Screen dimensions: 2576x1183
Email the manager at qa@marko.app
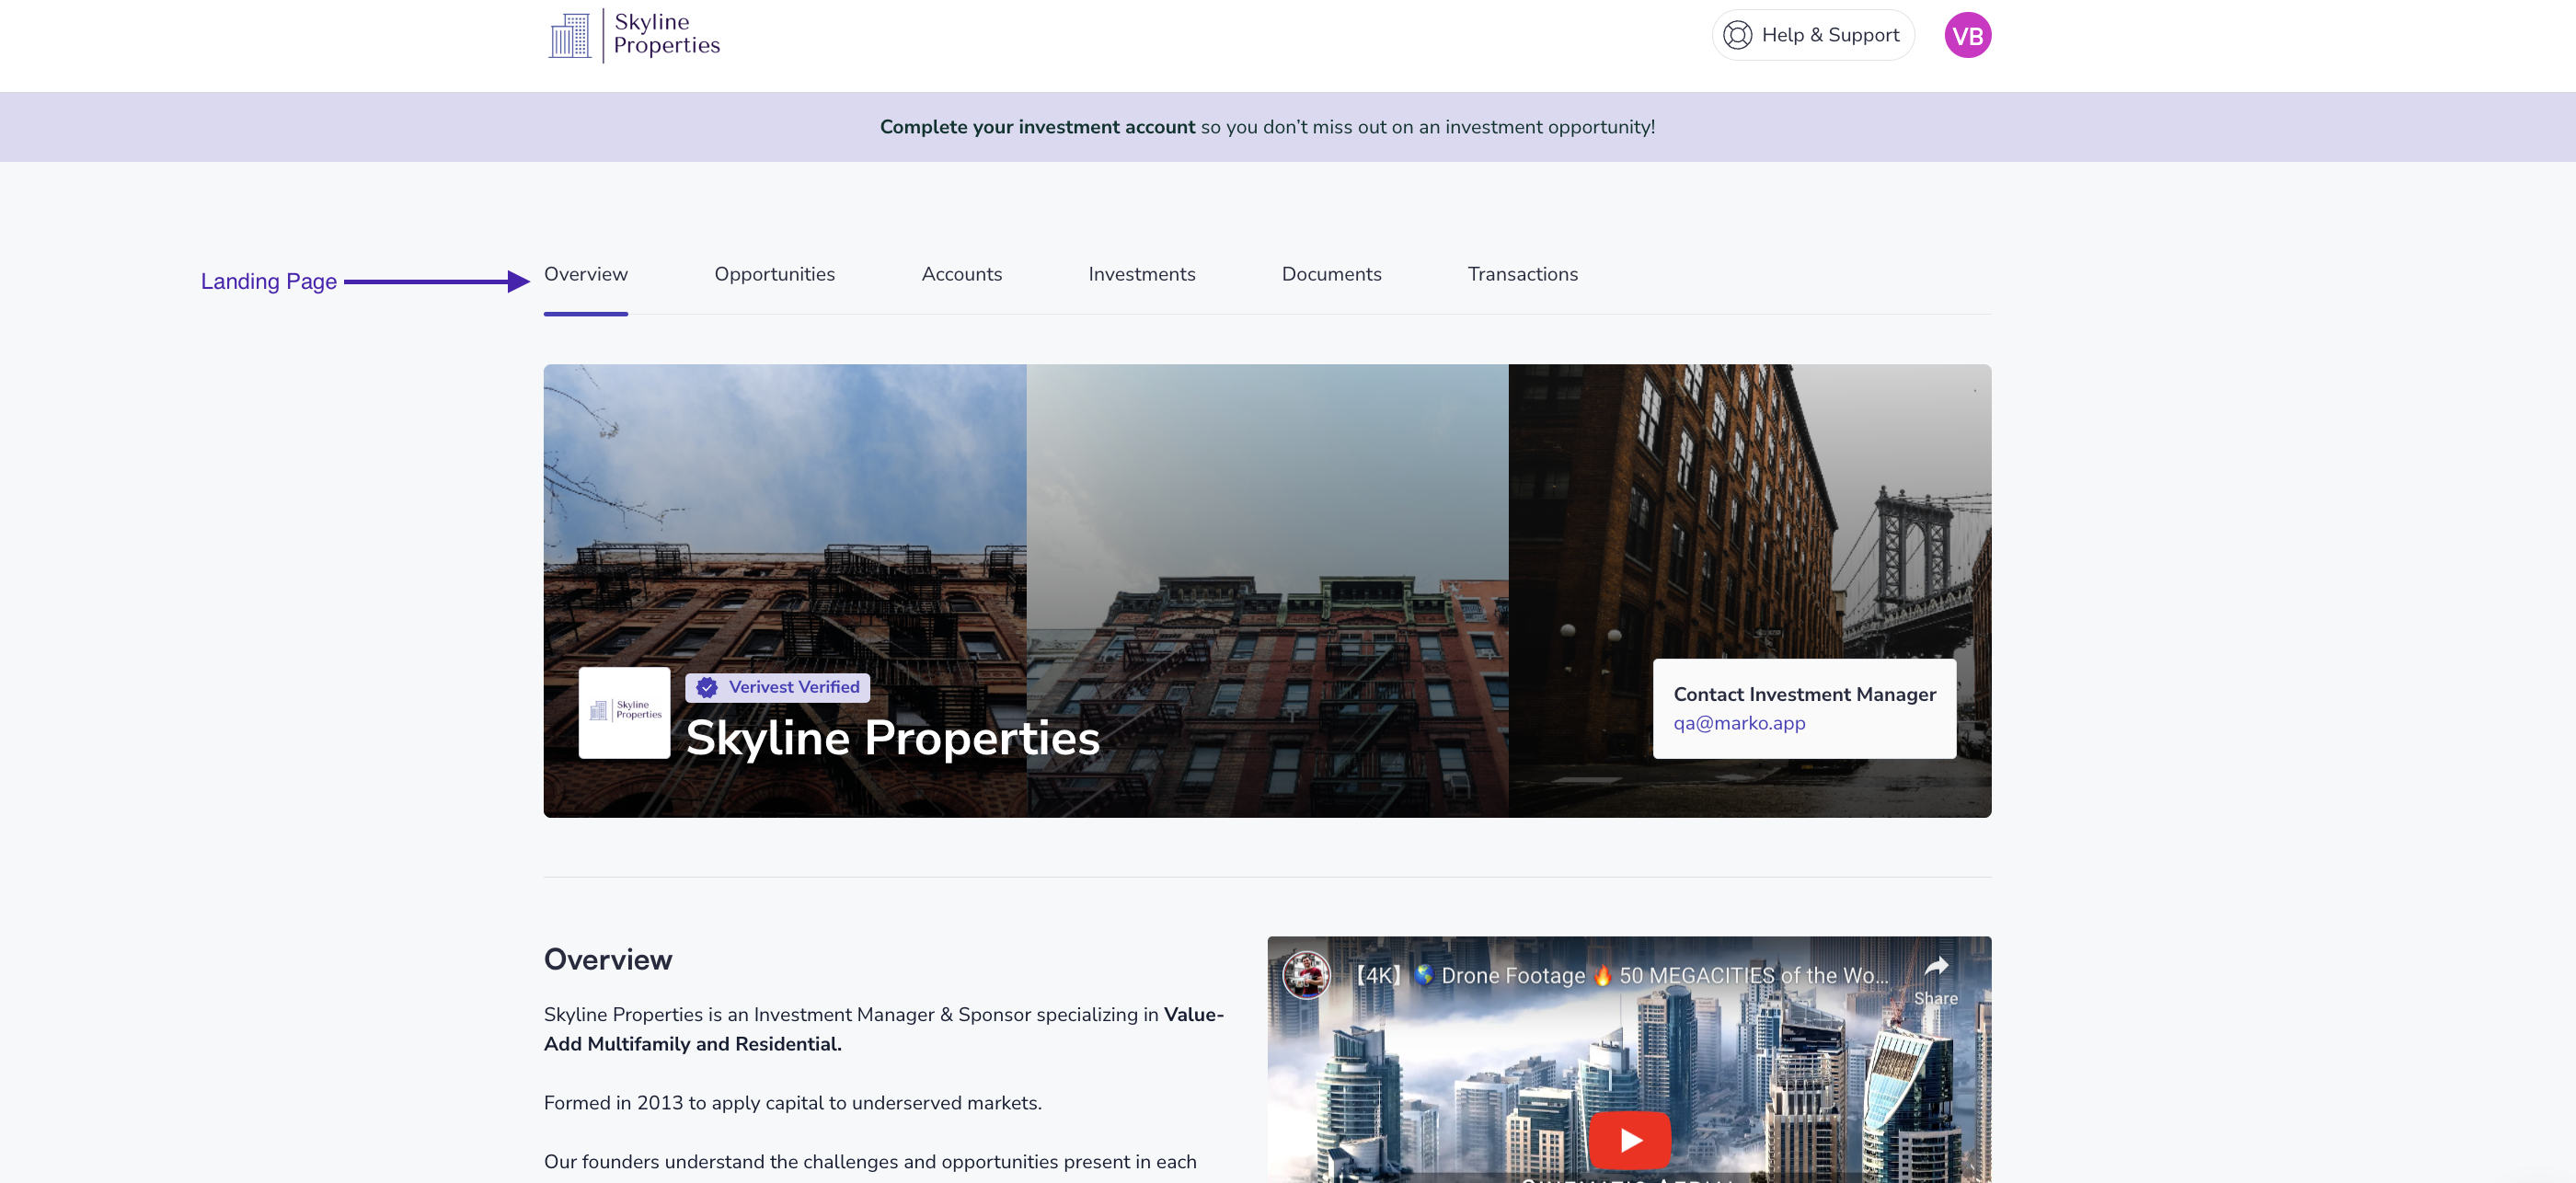[1739, 723]
